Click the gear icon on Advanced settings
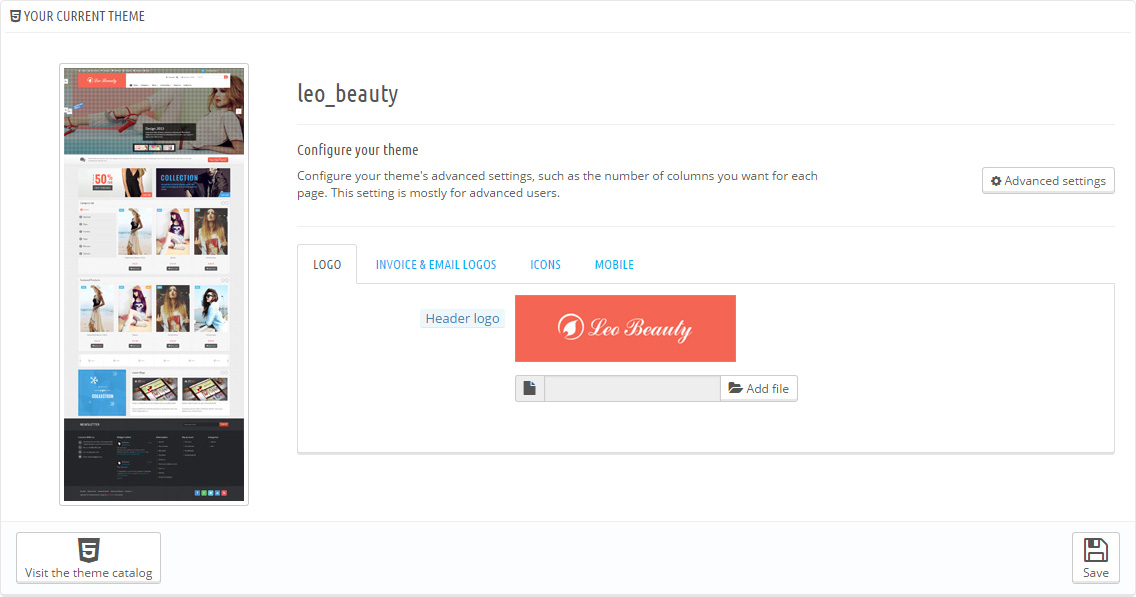This screenshot has height=597, width=1136. [996, 181]
